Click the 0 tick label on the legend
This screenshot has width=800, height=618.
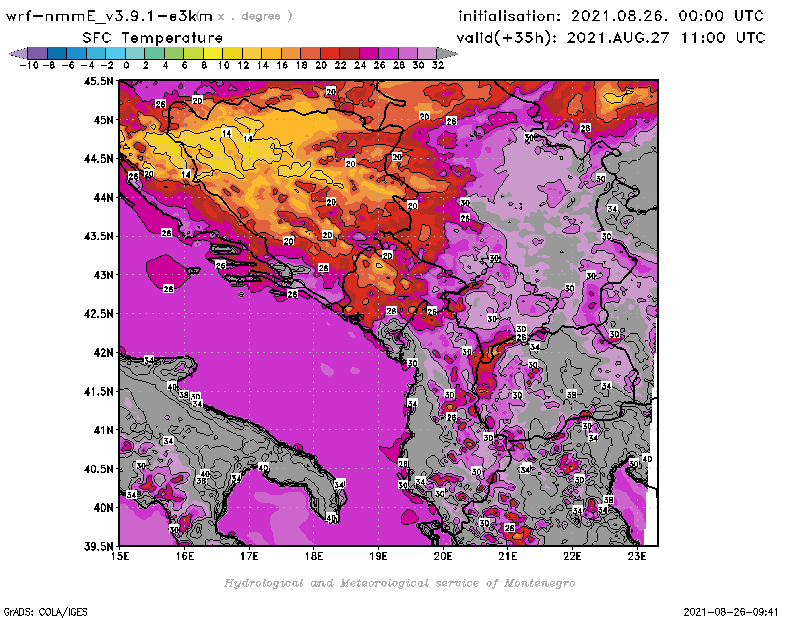pos(126,65)
